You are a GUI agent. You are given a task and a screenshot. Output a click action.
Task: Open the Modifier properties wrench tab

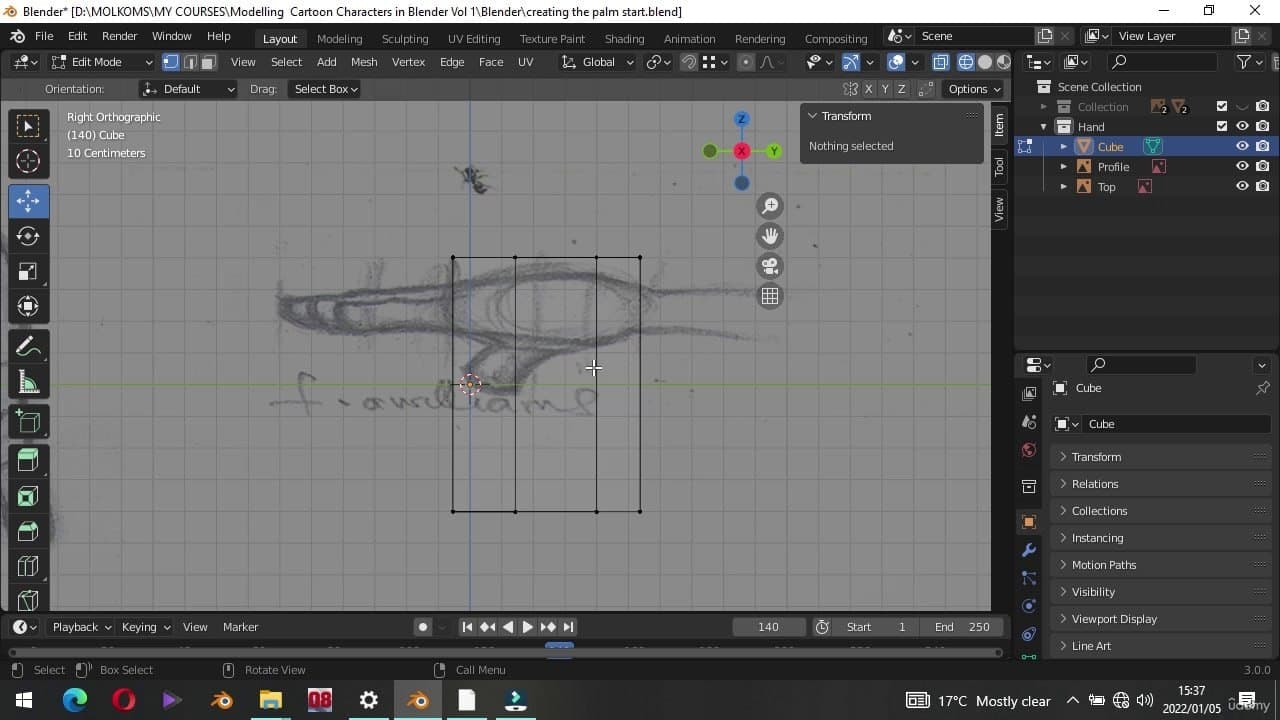coord(1029,550)
